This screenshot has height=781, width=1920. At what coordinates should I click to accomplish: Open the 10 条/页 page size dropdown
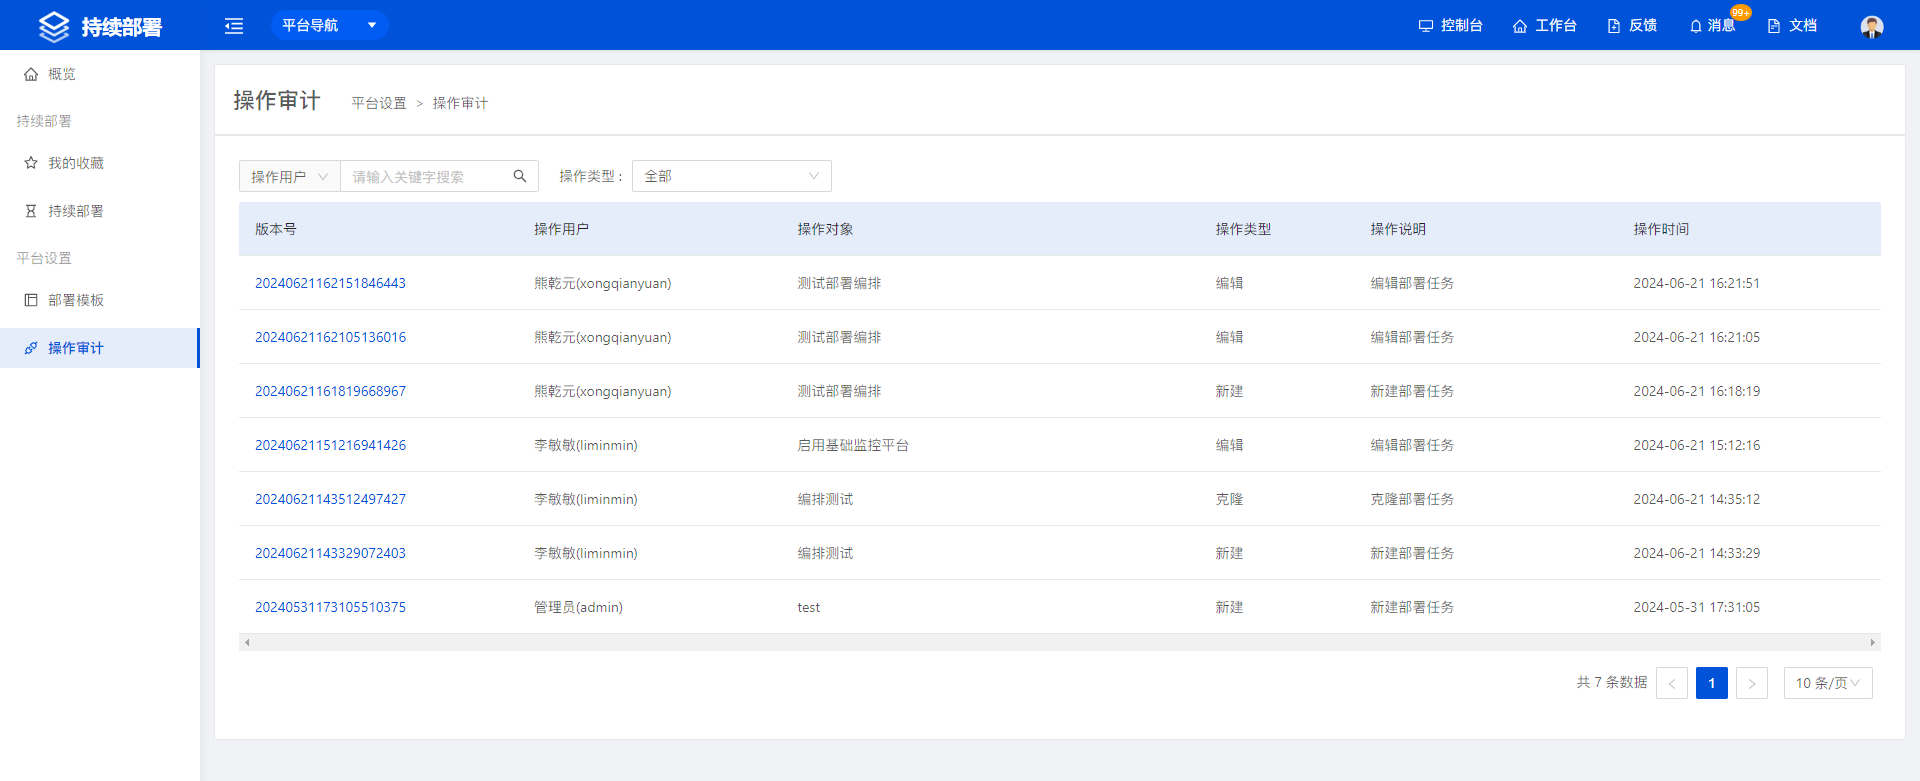click(1828, 683)
